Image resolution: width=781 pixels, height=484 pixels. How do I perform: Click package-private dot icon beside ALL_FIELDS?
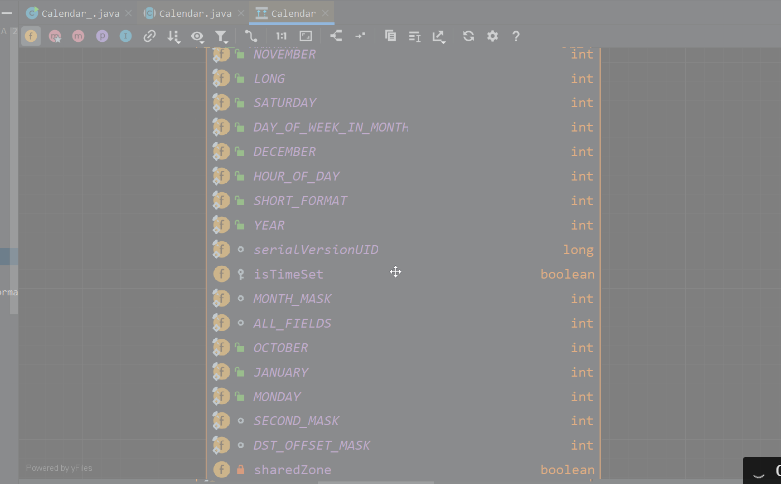[x=241, y=323]
